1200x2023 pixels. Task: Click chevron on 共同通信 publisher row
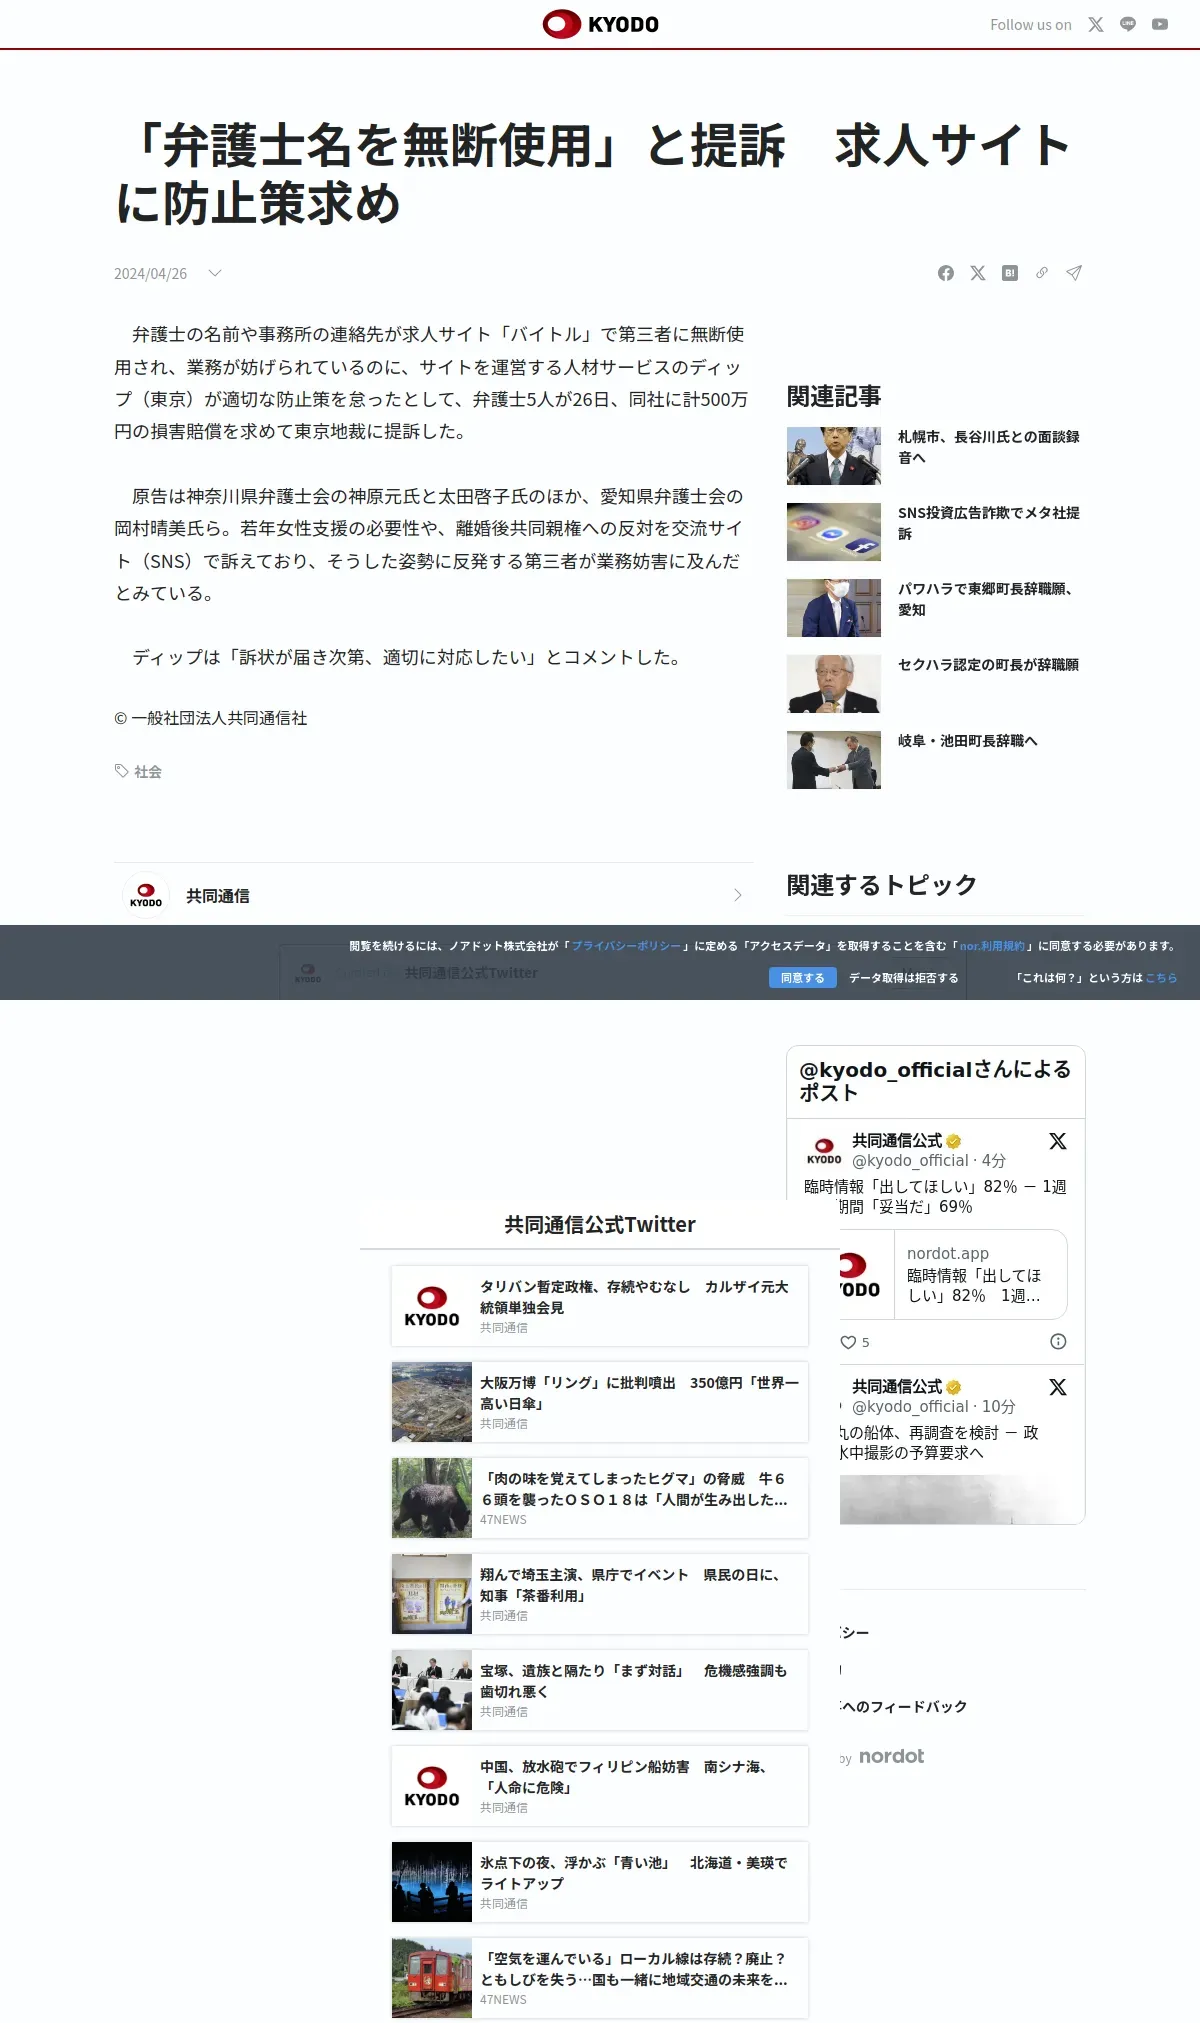click(738, 895)
